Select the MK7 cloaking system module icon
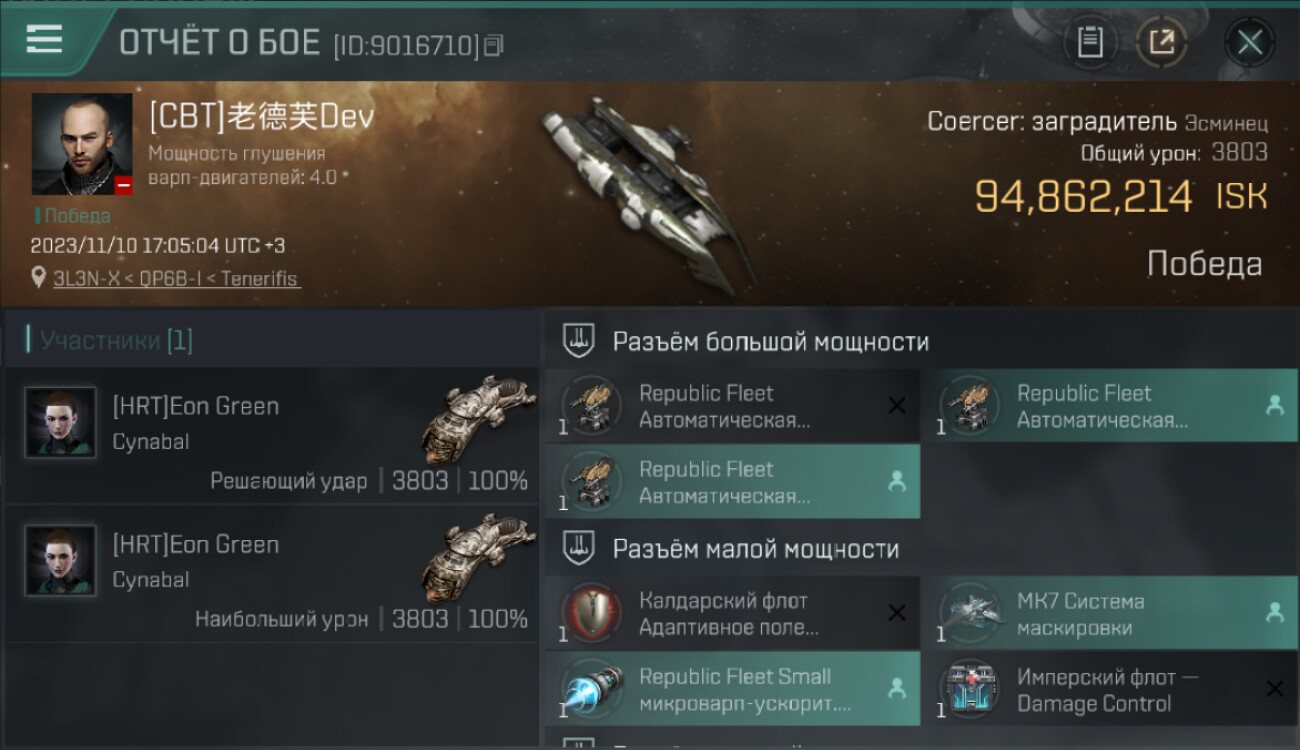Screen dimensions: 1300x750 [969, 613]
